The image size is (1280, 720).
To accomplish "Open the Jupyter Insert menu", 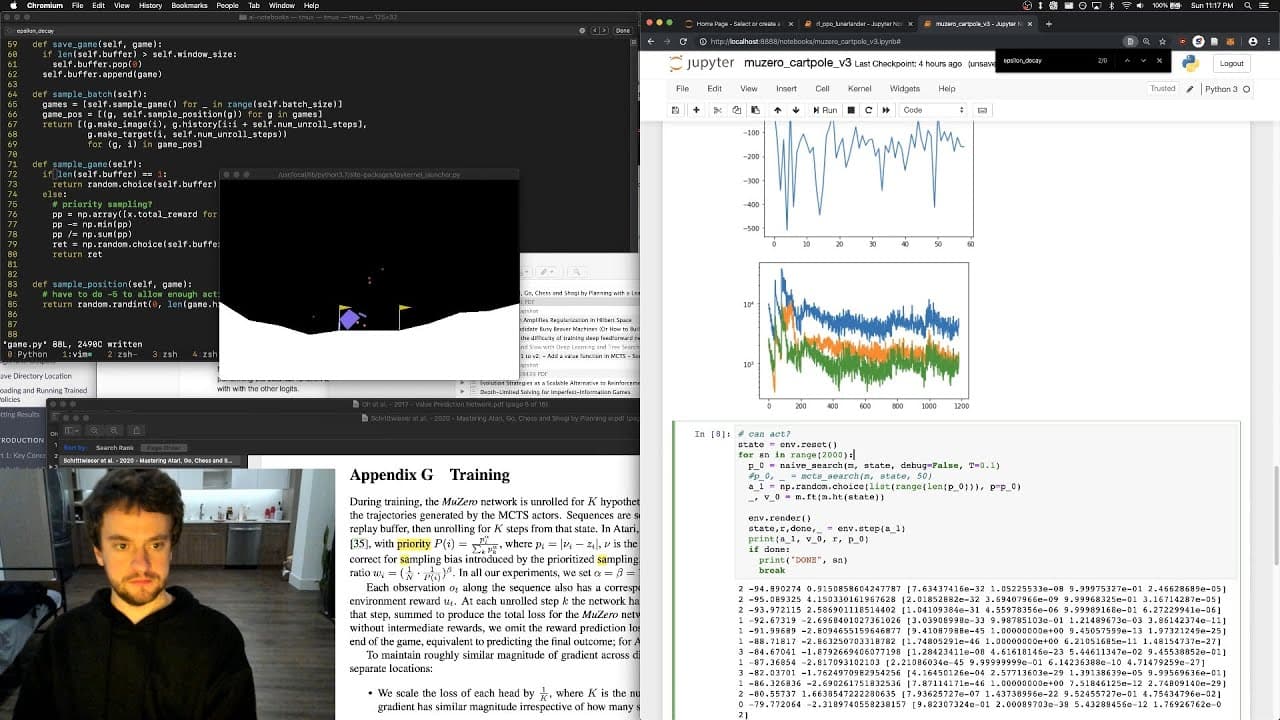I will tap(786, 89).
